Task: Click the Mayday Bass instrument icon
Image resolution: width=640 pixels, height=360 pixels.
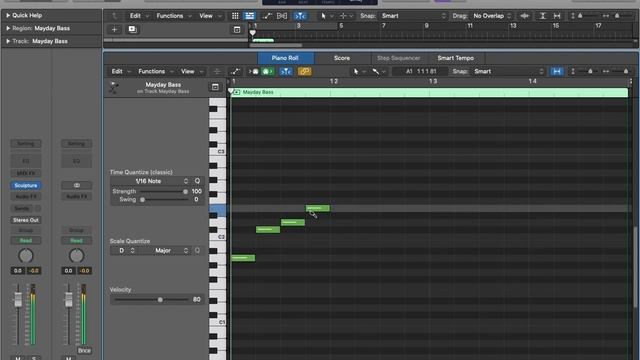Action: click(114, 88)
